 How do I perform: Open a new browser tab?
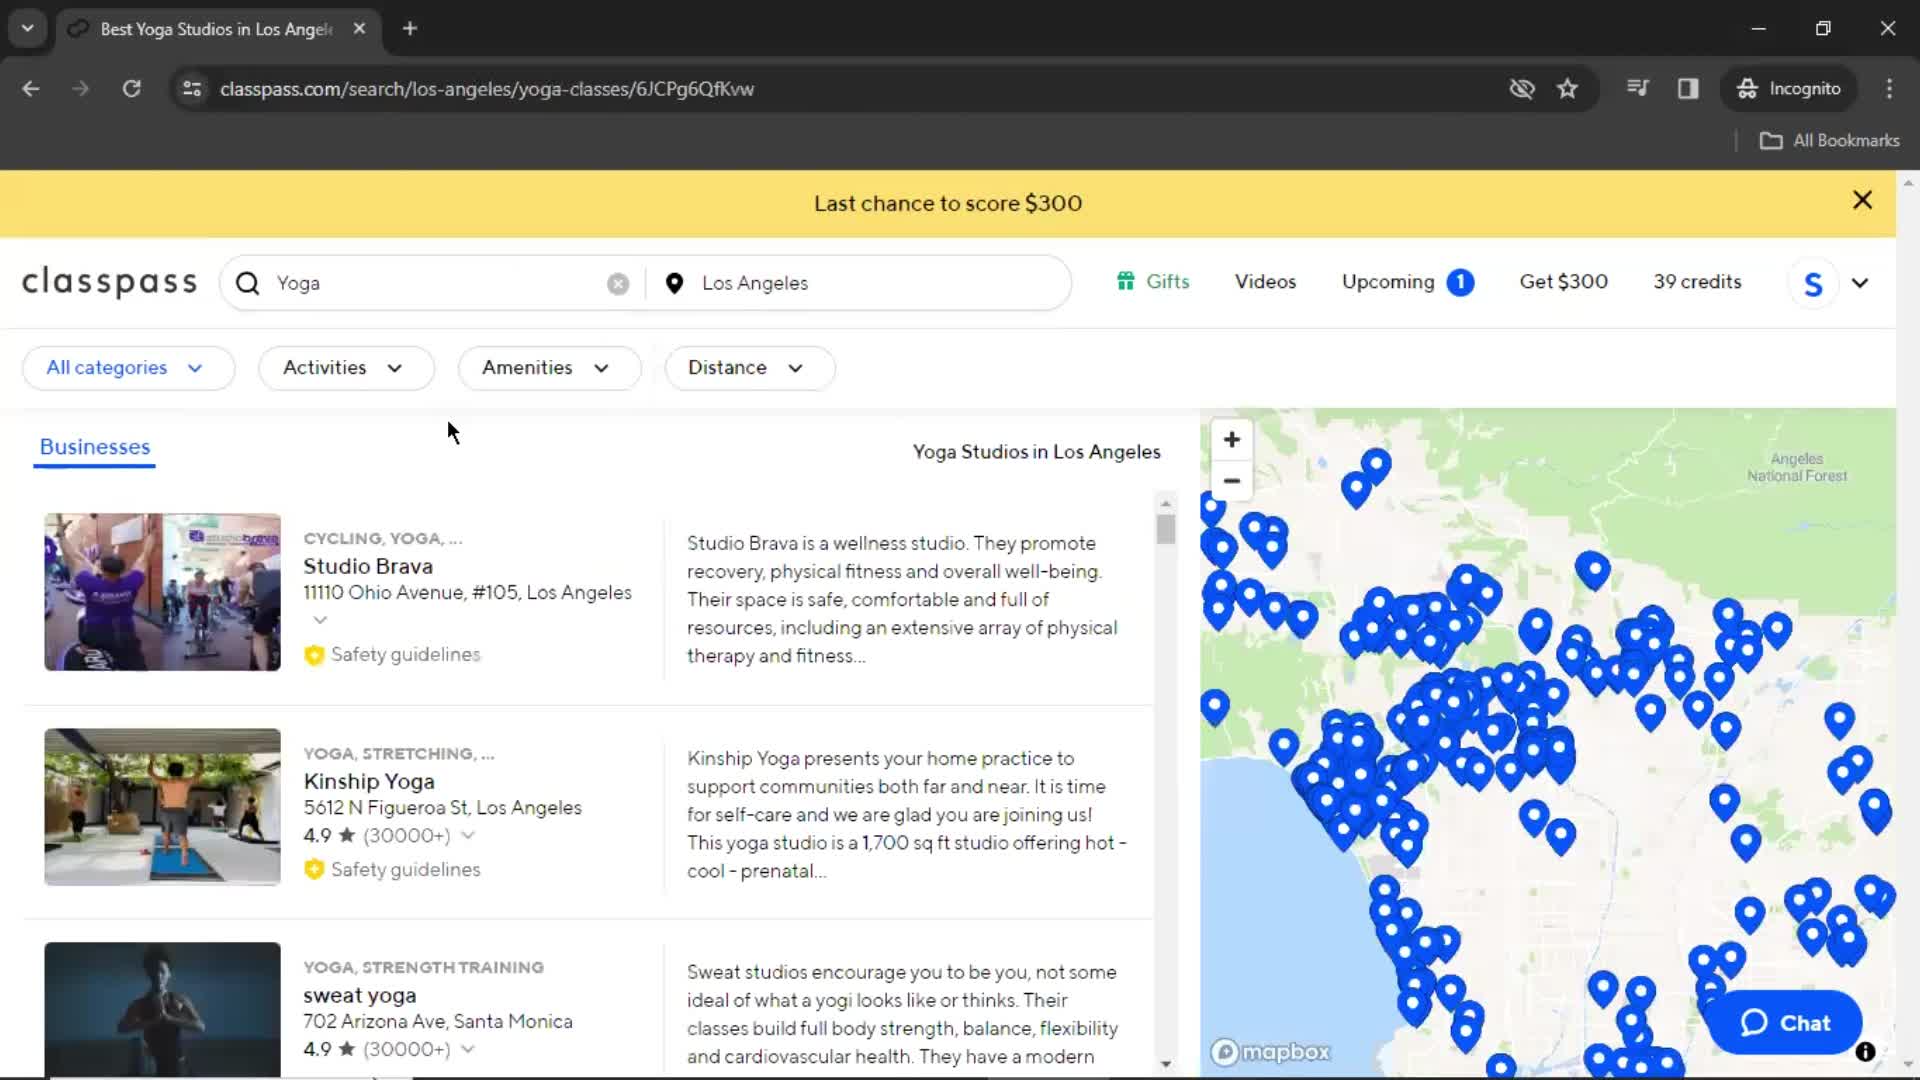click(x=410, y=29)
